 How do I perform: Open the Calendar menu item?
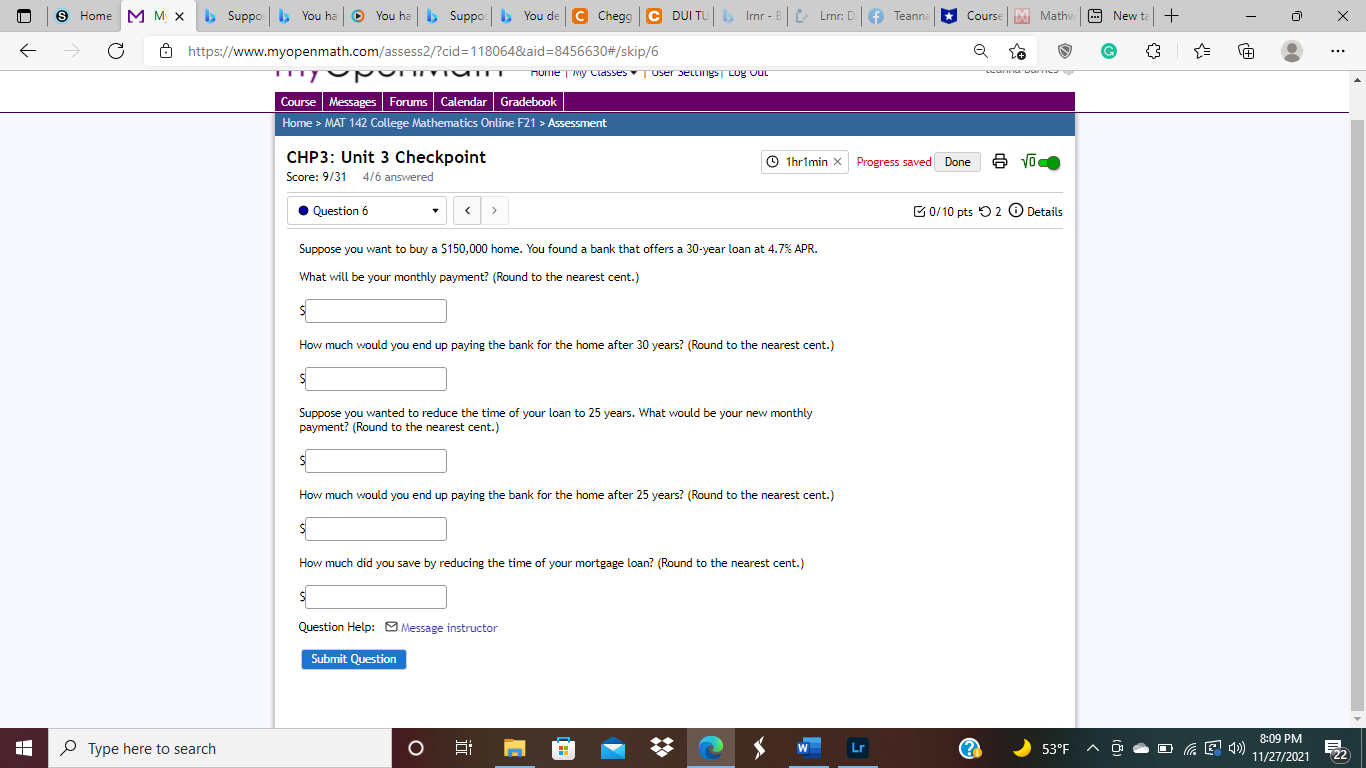click(x=464, y=102)
